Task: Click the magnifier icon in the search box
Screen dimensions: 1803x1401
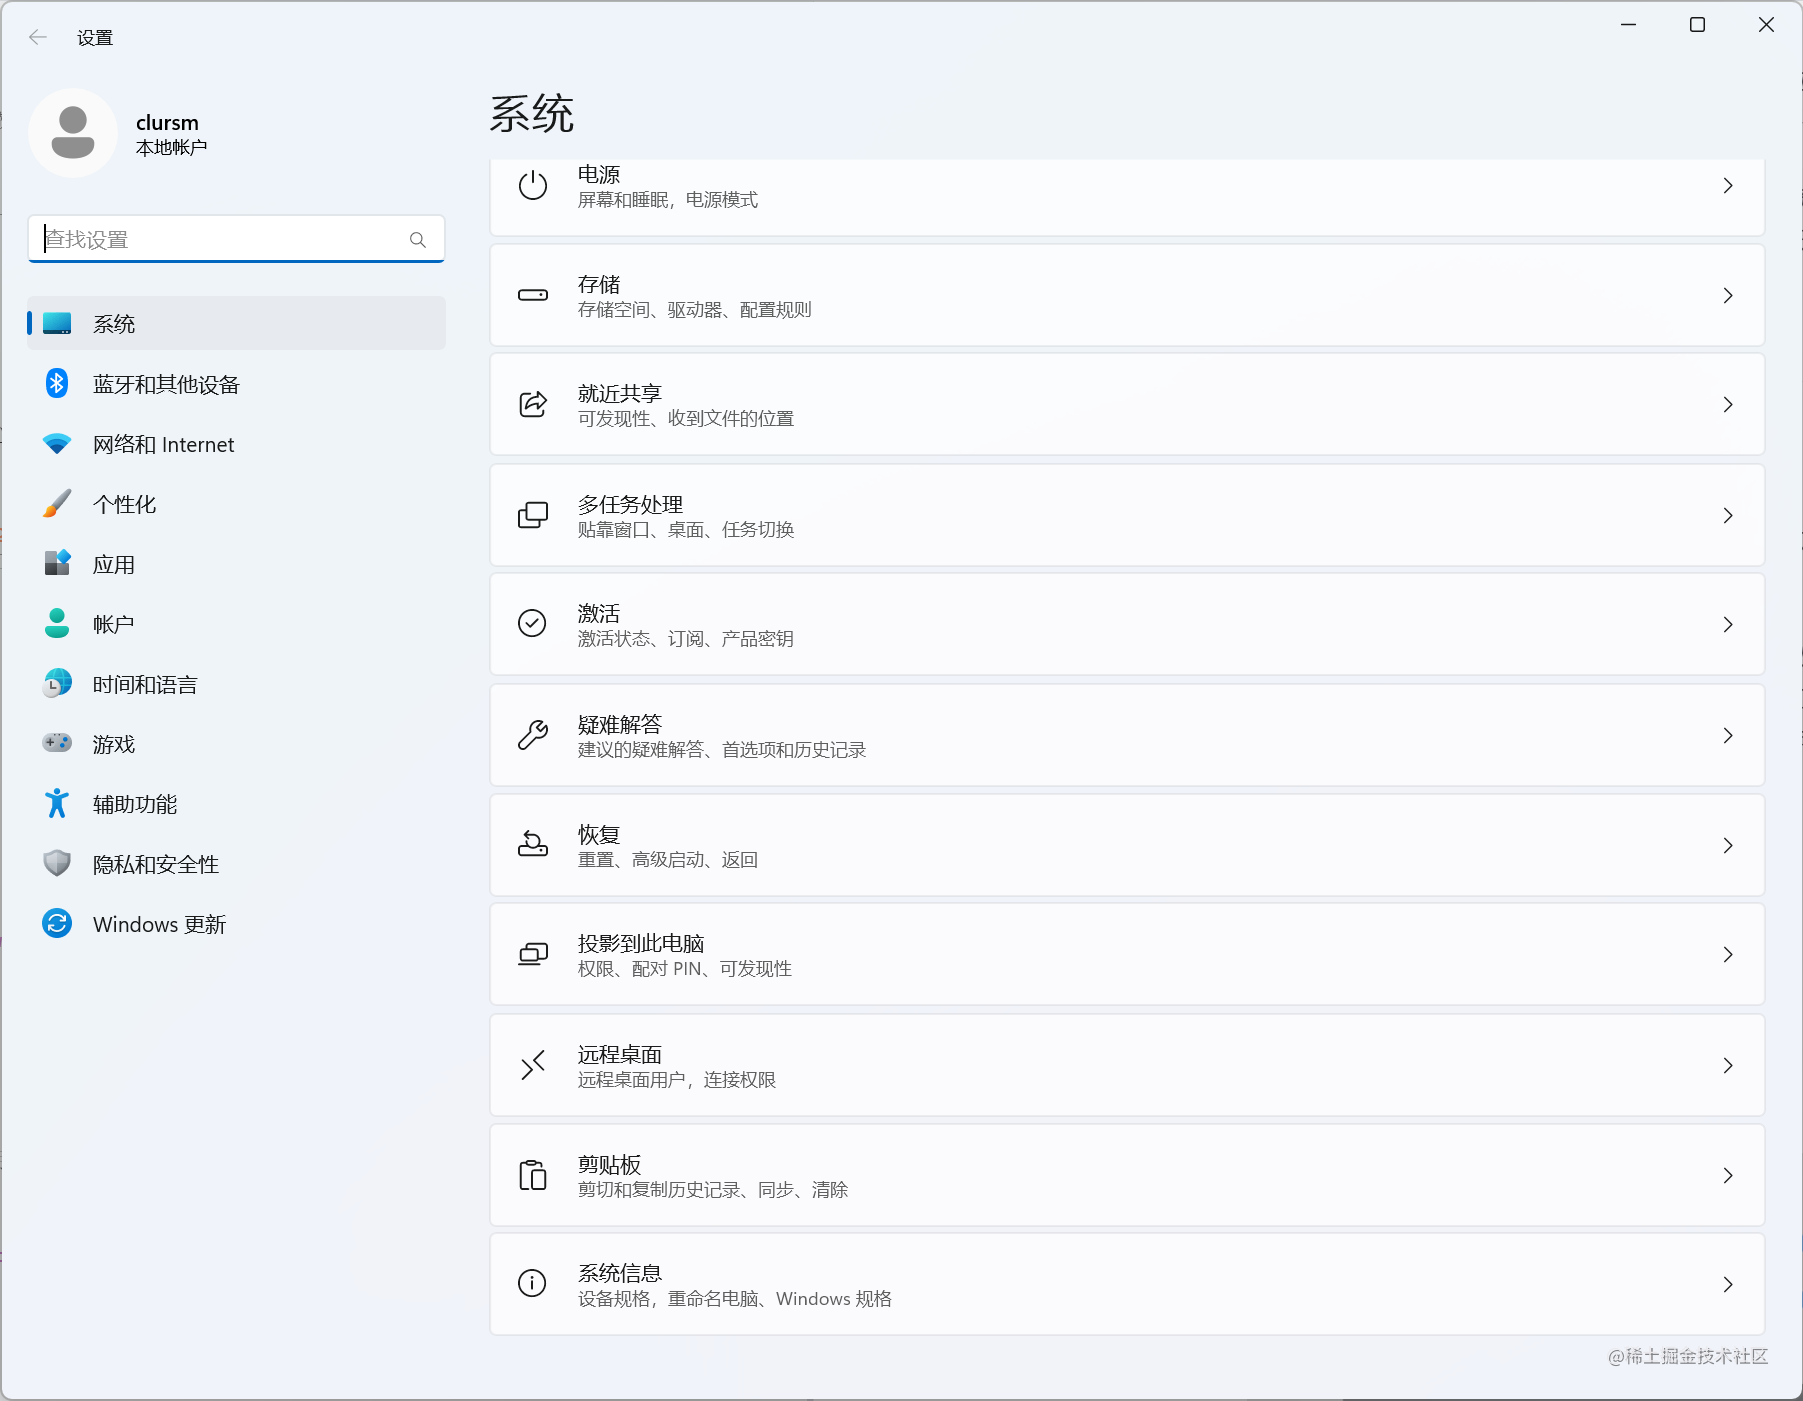Action: tap(418, 240)
